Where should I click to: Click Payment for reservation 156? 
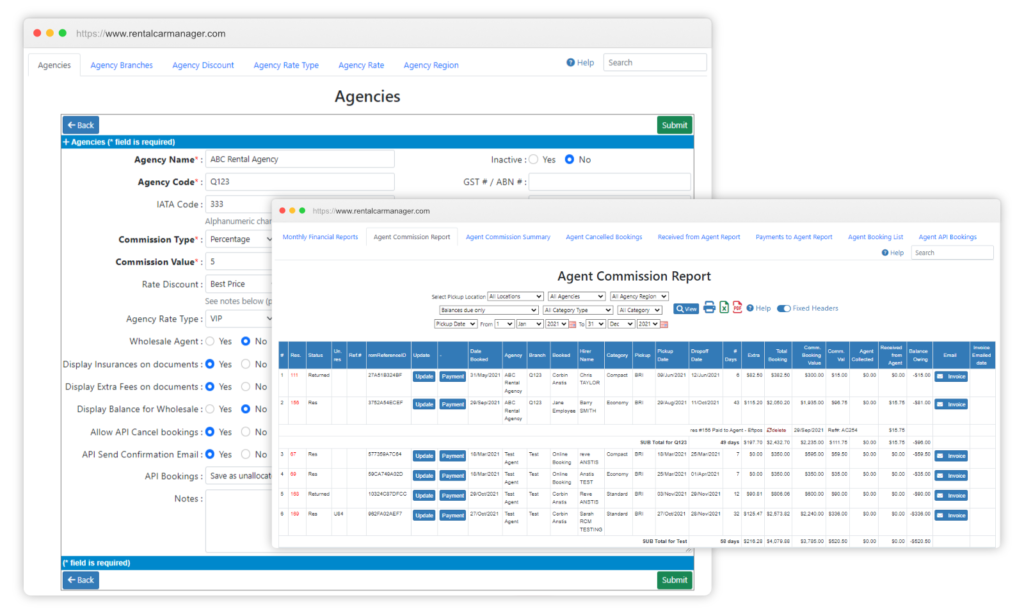[453, 404]
